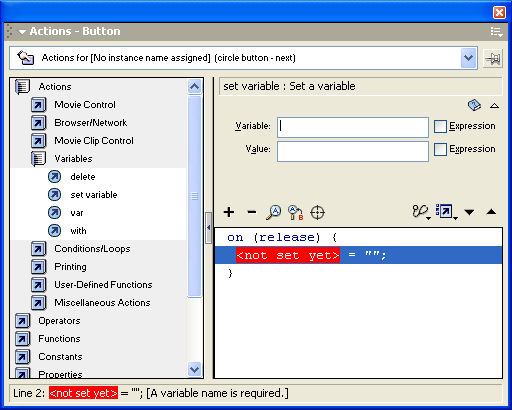Collapse the Actions - Button panel title arrow
Viewport: 512px width, 410px height.
click(22, 32)
